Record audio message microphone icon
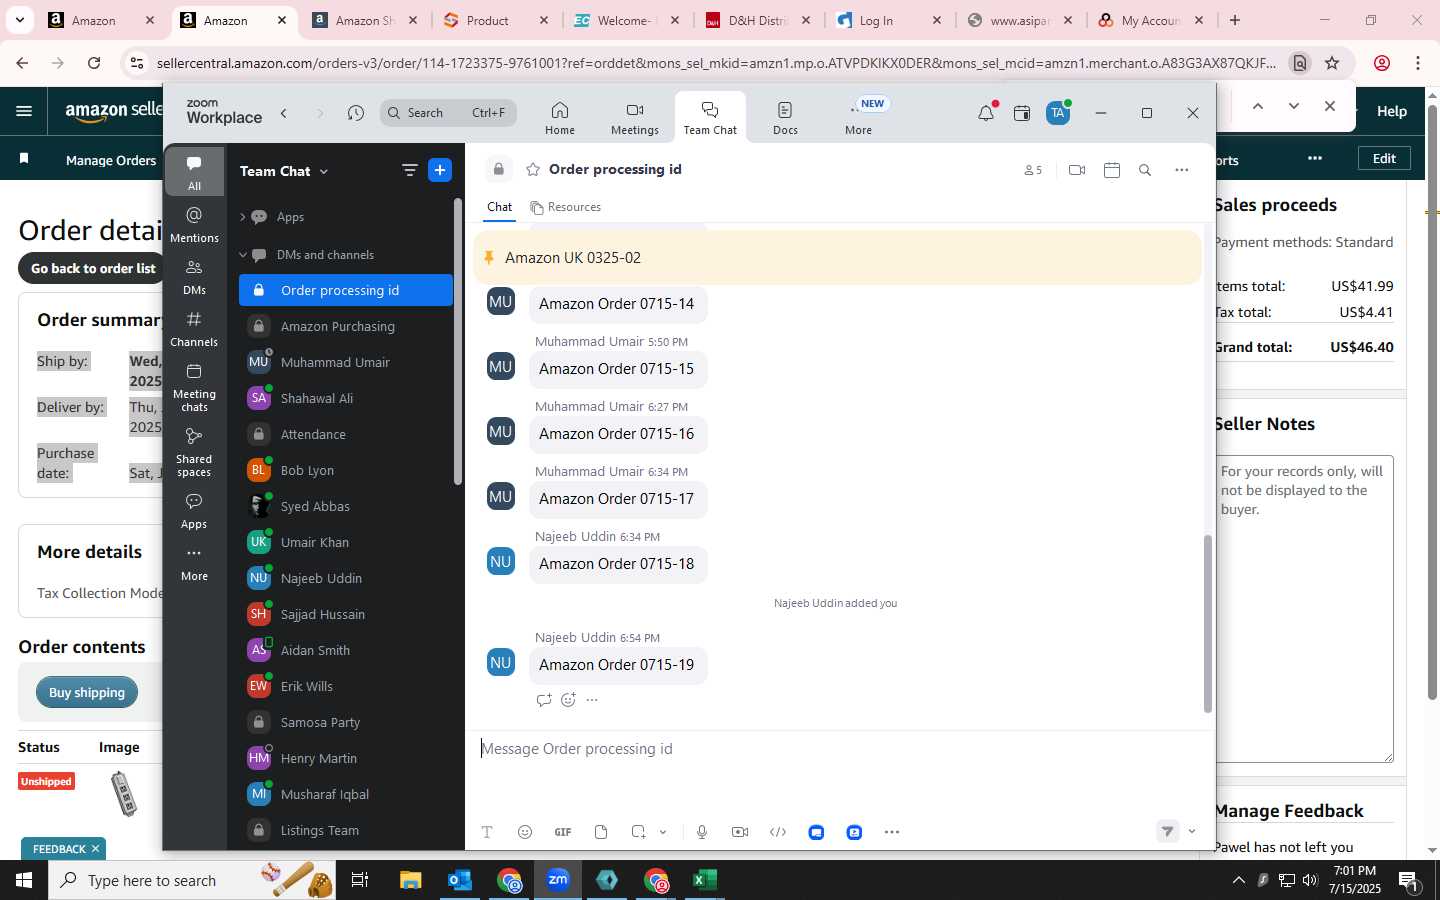The width and height of the screenshot is (1440, 900). (x=702, y=832)
